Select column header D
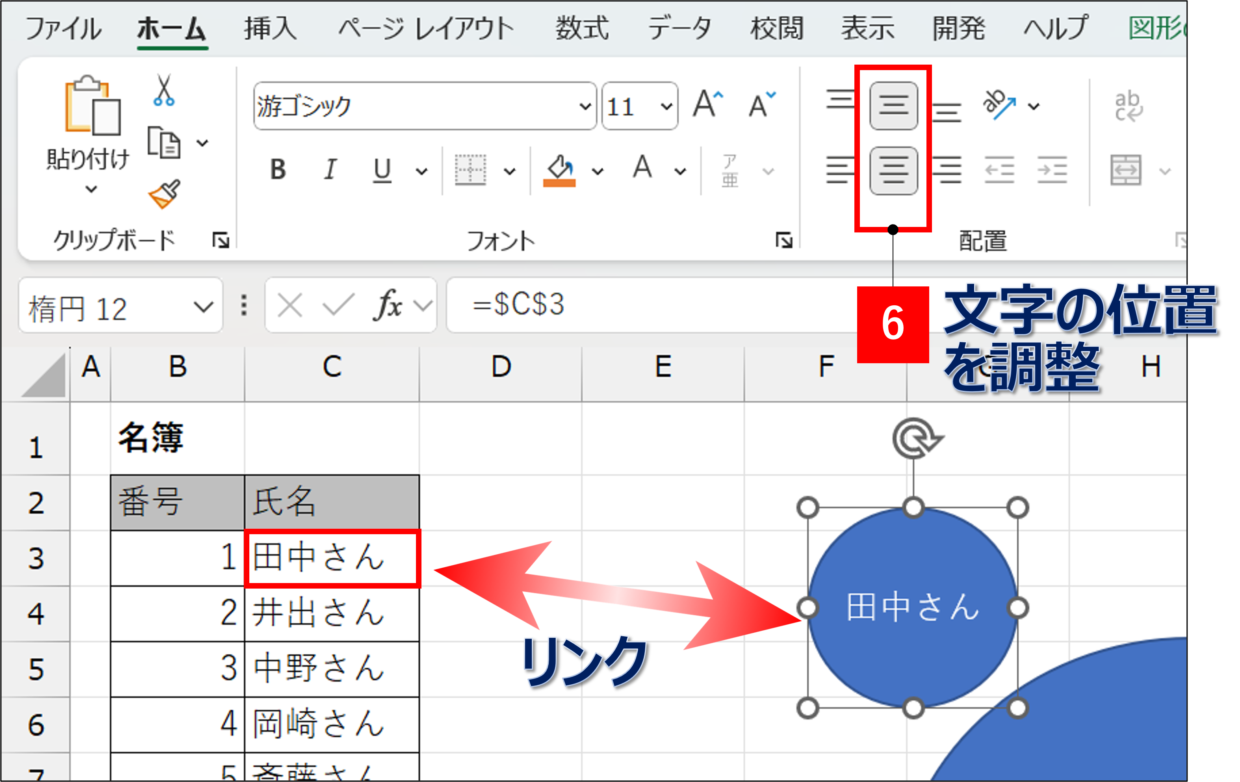Image resolution: width=1240 pixels, height=782 pixels. (x=500, y=368)
